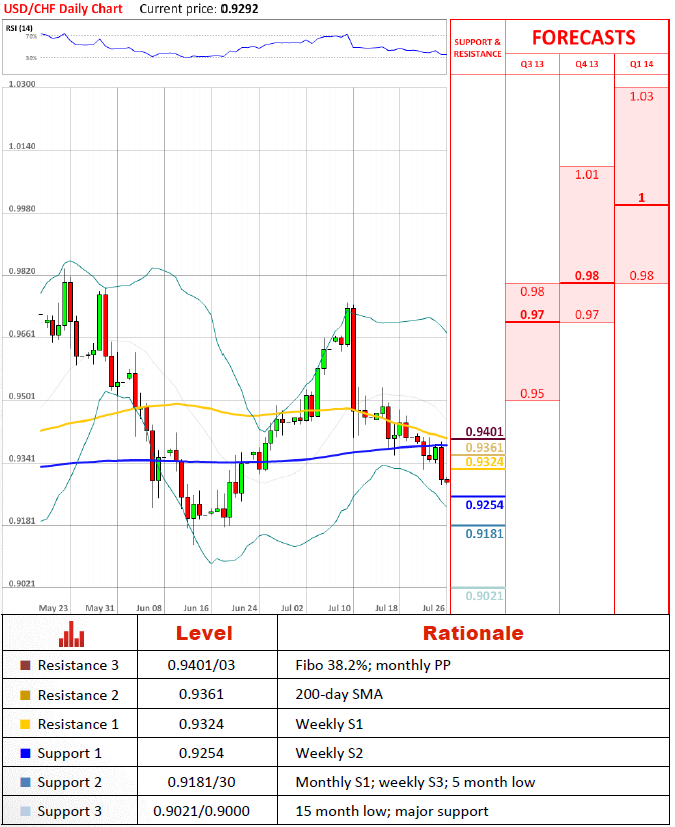This screenshot has height=827, width=675.
Task: Click the Support 1 blue color swatch
Action: 25,753
